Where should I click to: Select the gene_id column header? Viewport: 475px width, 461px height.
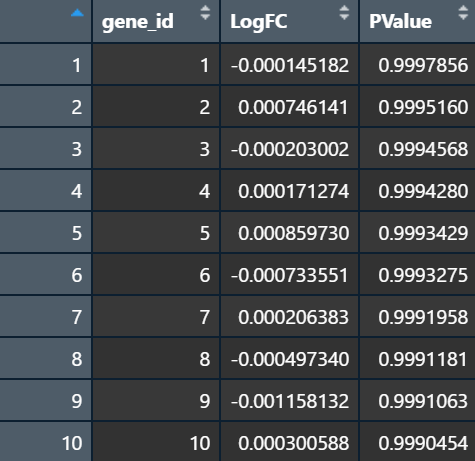[156, 21]
